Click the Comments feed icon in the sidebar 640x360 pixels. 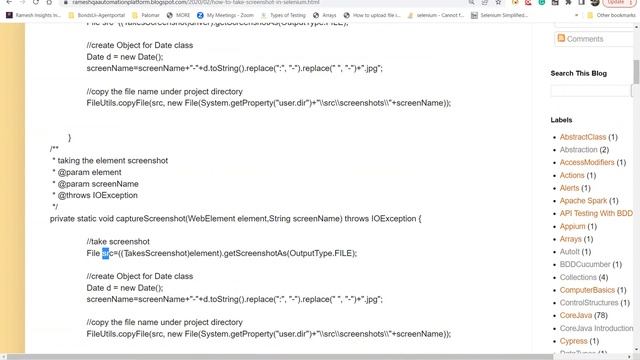pos(561,38)
